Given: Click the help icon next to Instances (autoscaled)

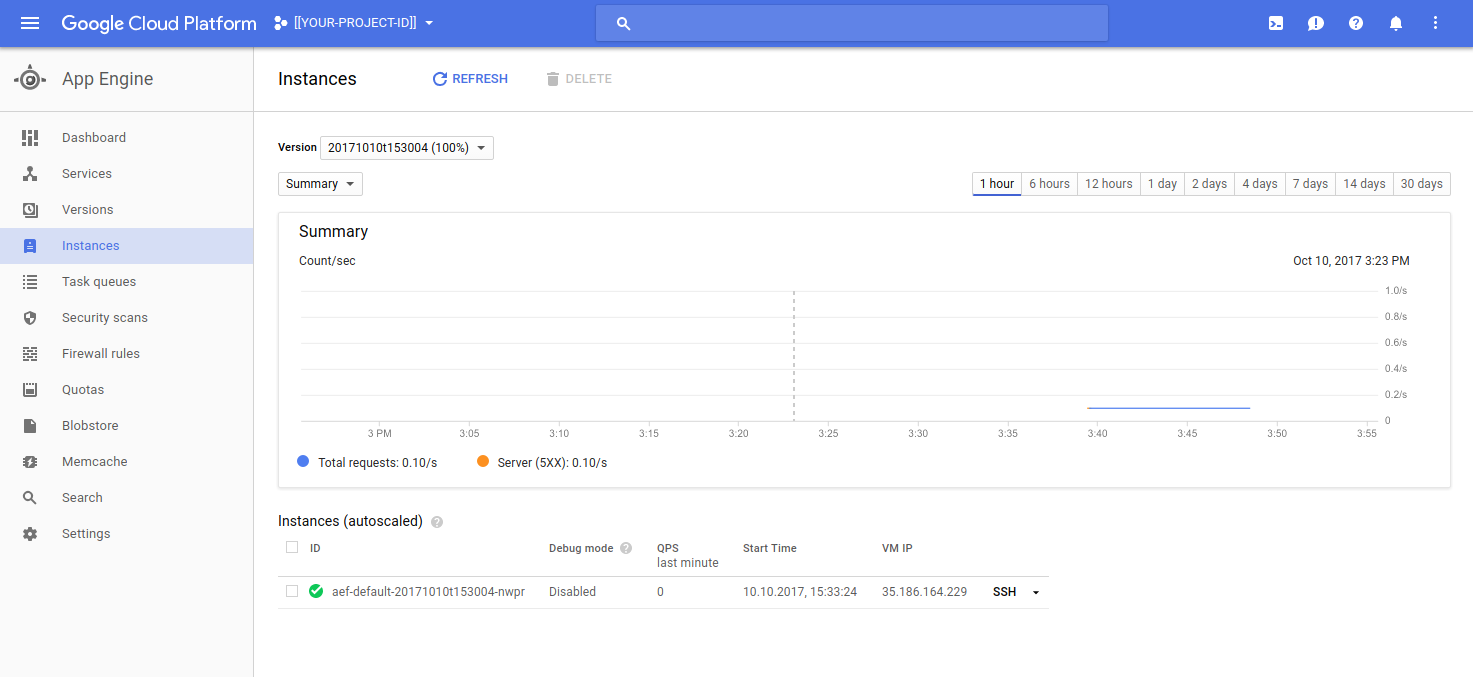Looking at the screenshot, I should (x=437, y=522).
